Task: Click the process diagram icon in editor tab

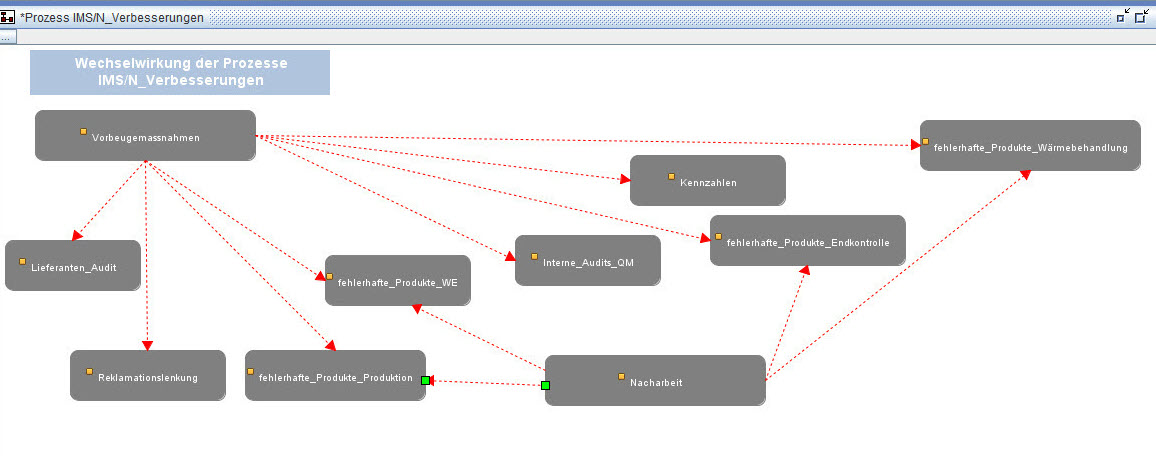Action: point(8,17)
